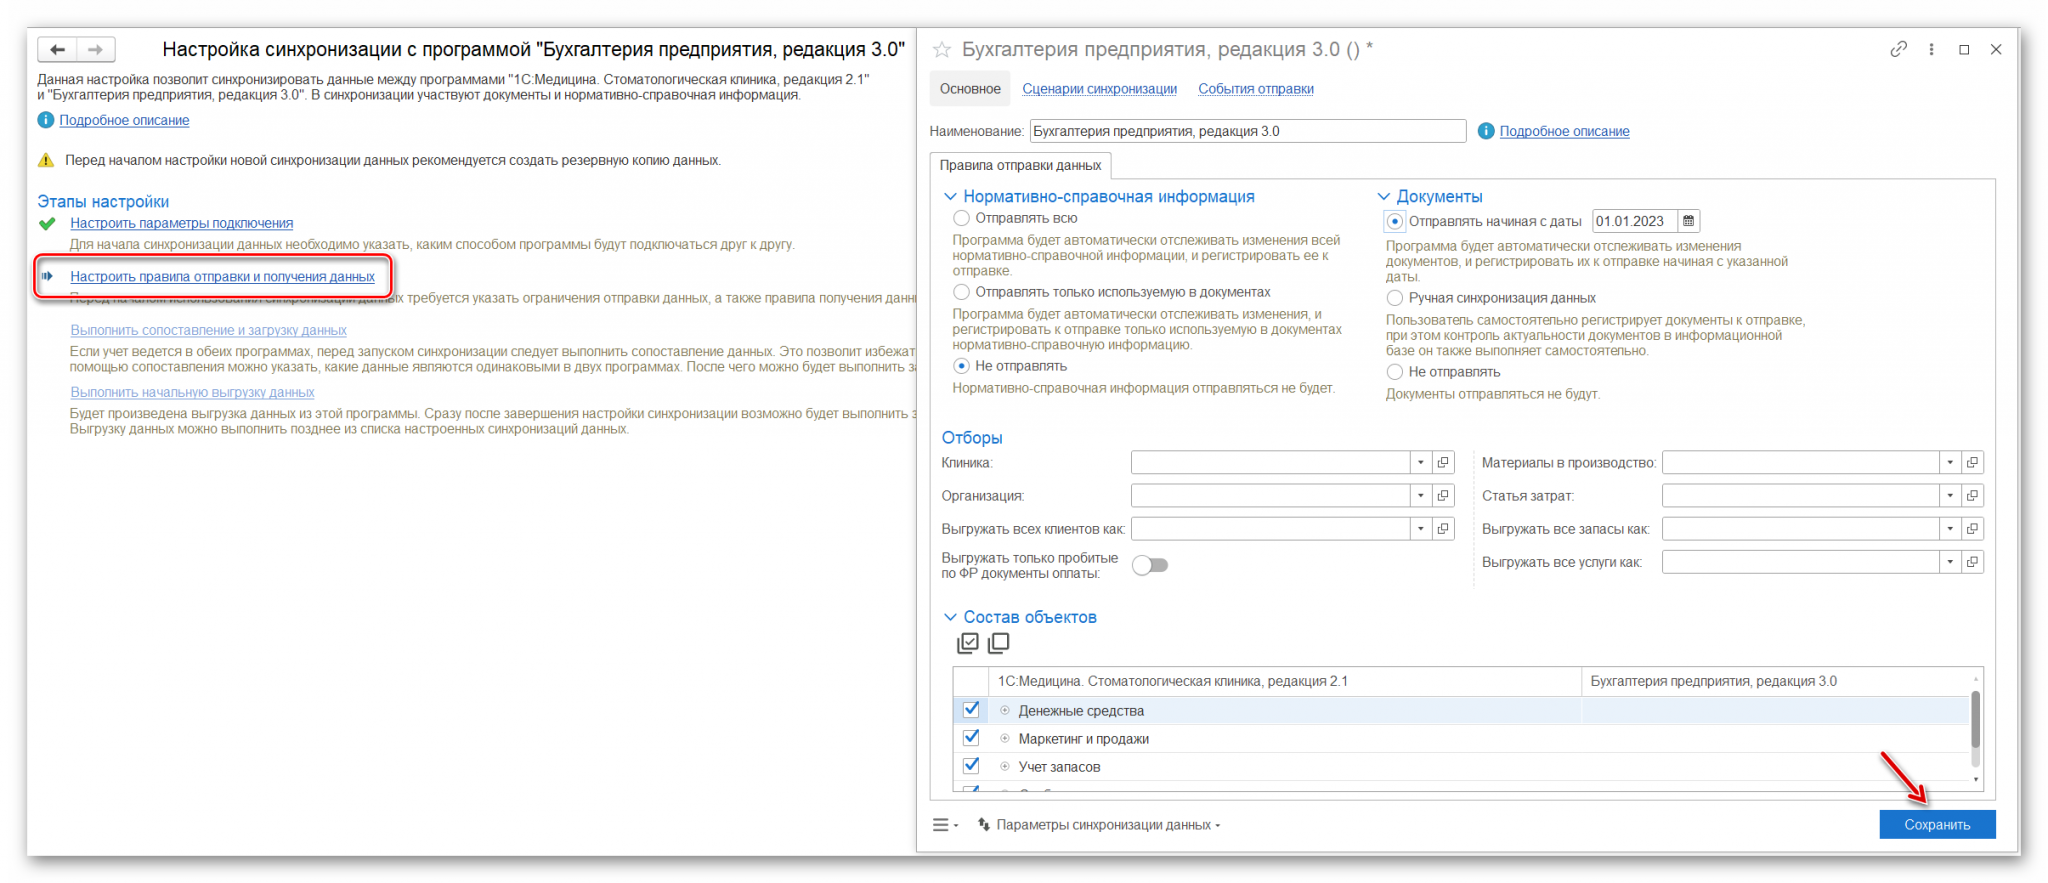Click the Сохранить button
The height and width of the screenshot is (883, 2048).
click(1937, 824)
